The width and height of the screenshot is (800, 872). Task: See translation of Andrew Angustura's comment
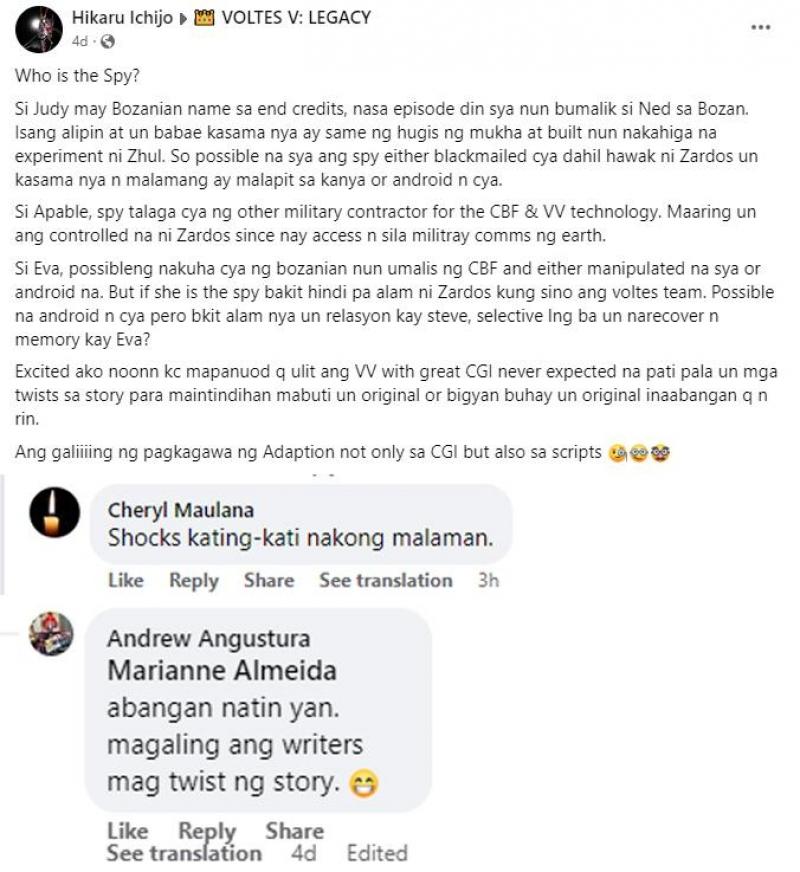(184, 853)
